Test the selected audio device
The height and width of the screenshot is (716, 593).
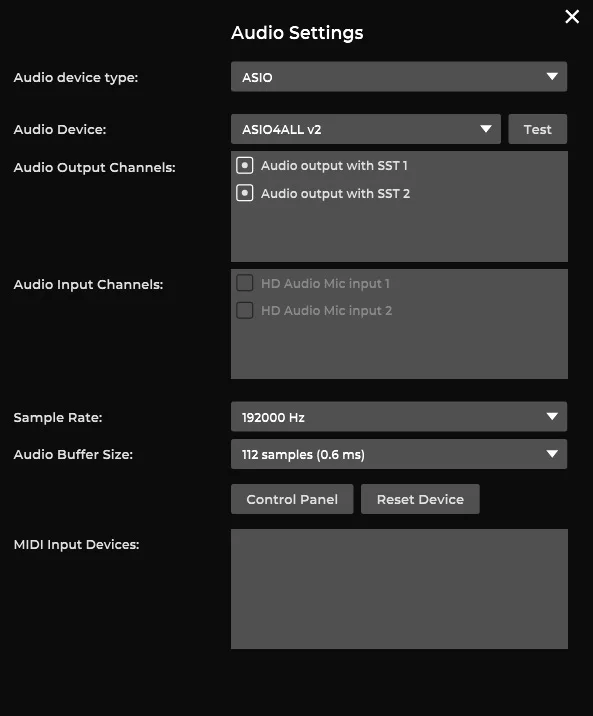click(x=537, y=129)
